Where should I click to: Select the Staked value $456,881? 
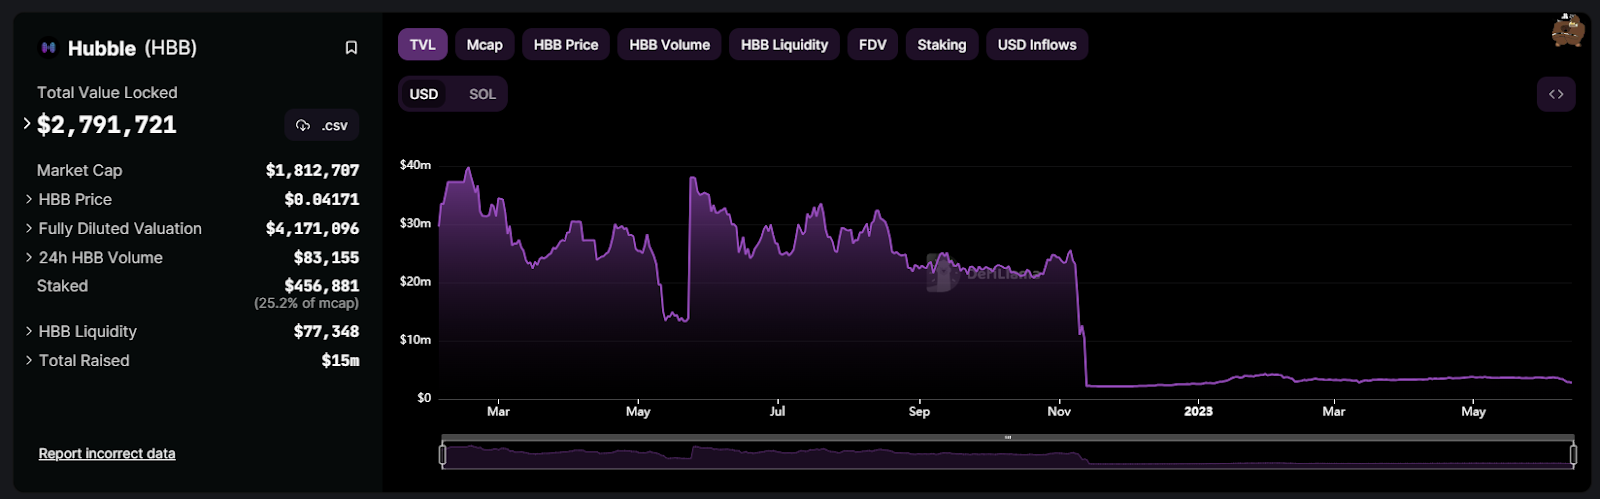coord(322,286)
